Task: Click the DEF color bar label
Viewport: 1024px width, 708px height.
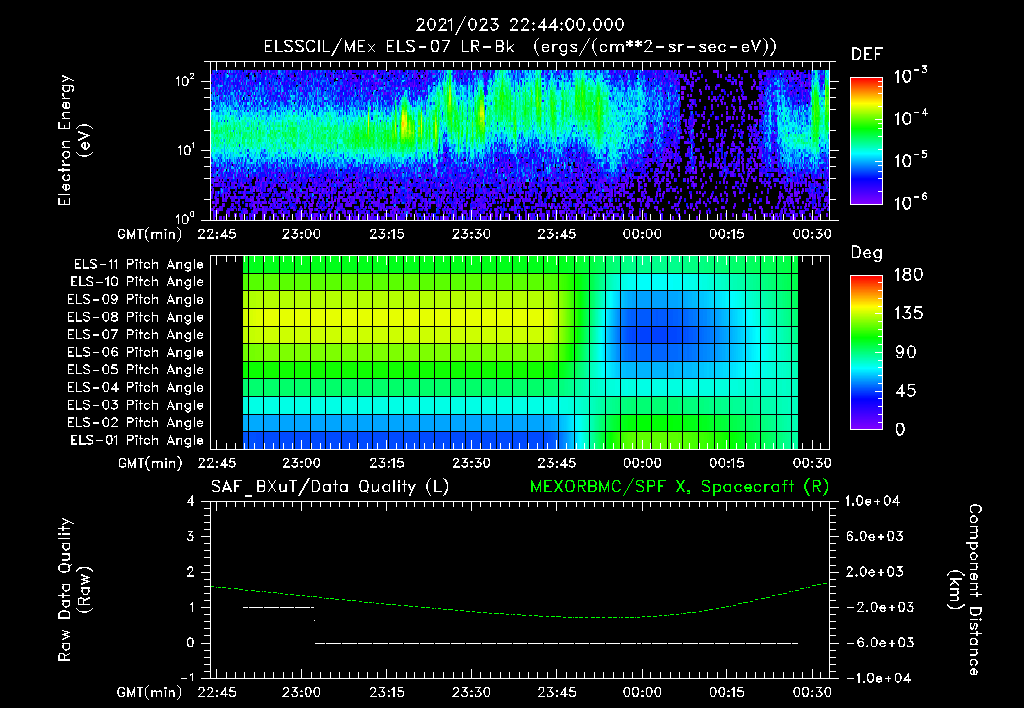Action: point(867,55)
